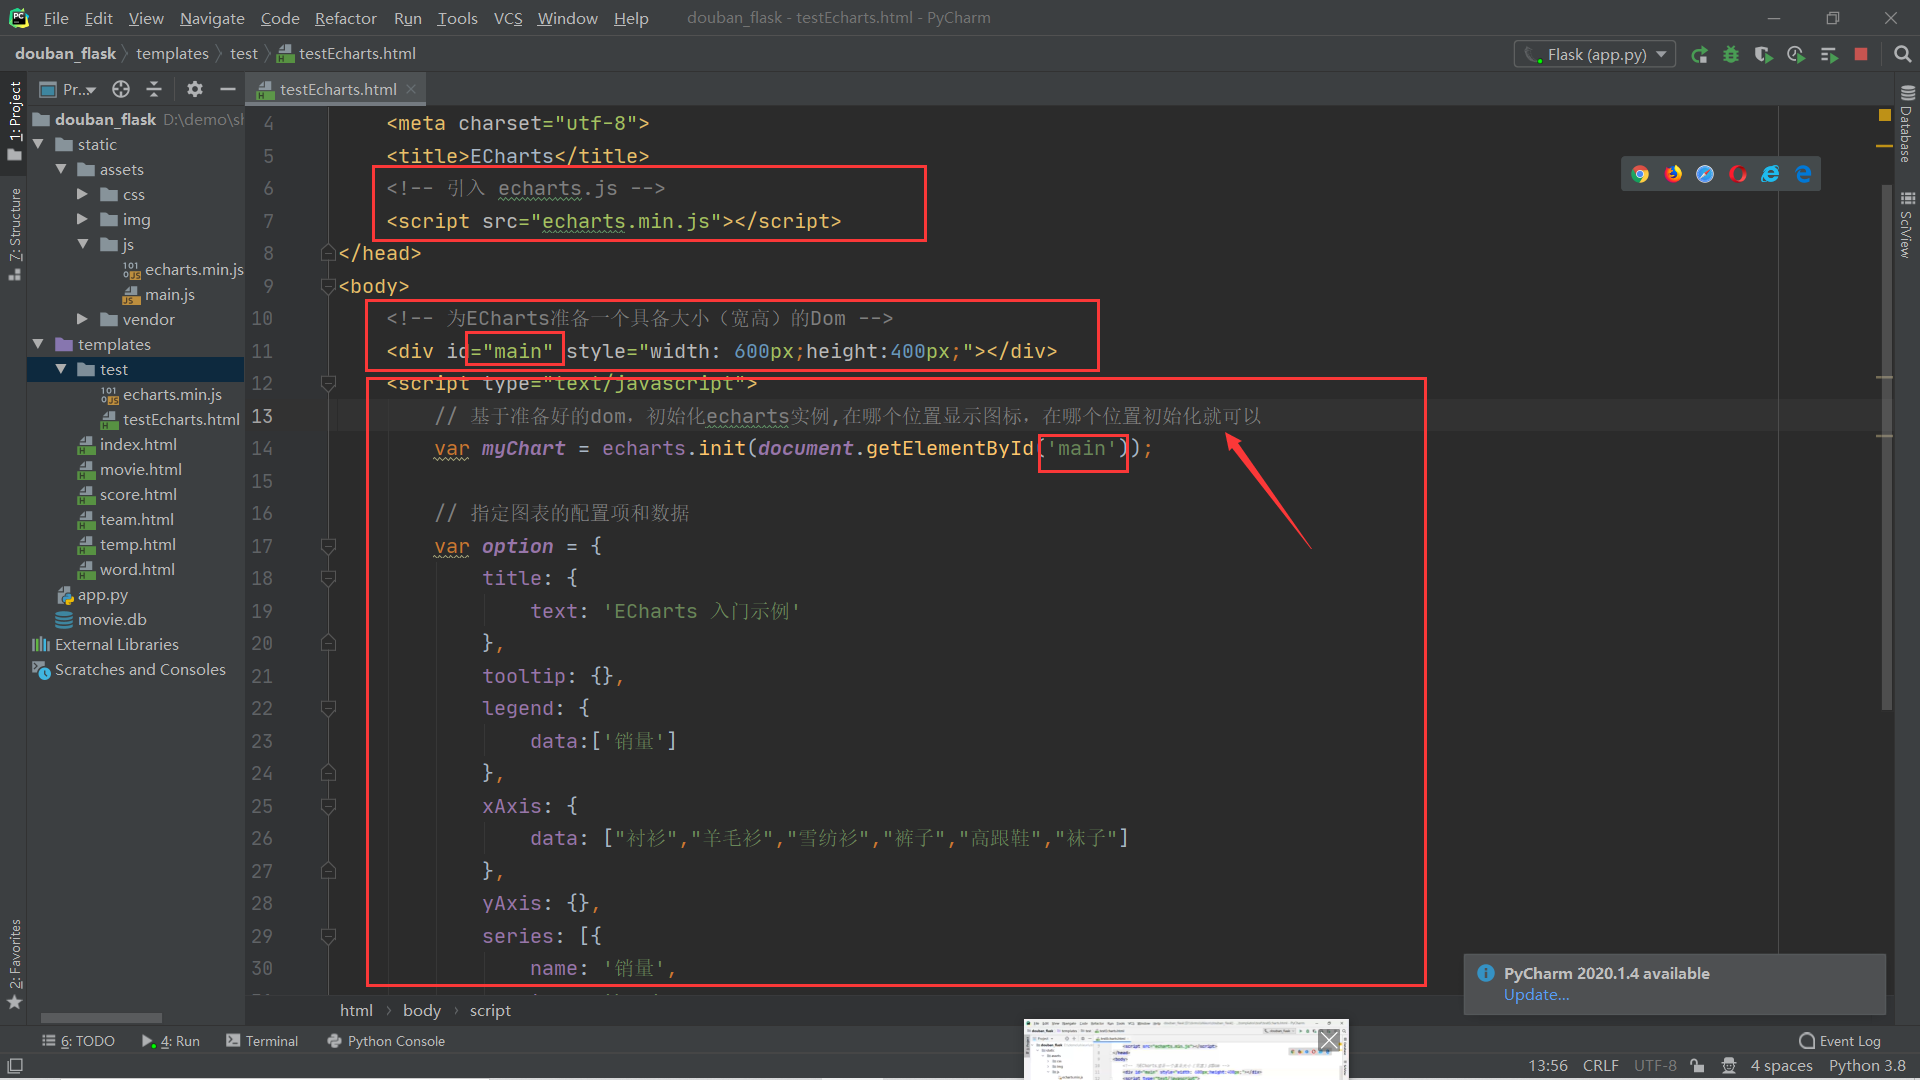Open Project panel settings gear icon
The image size is (1920, 1080).
click(195, 89)
